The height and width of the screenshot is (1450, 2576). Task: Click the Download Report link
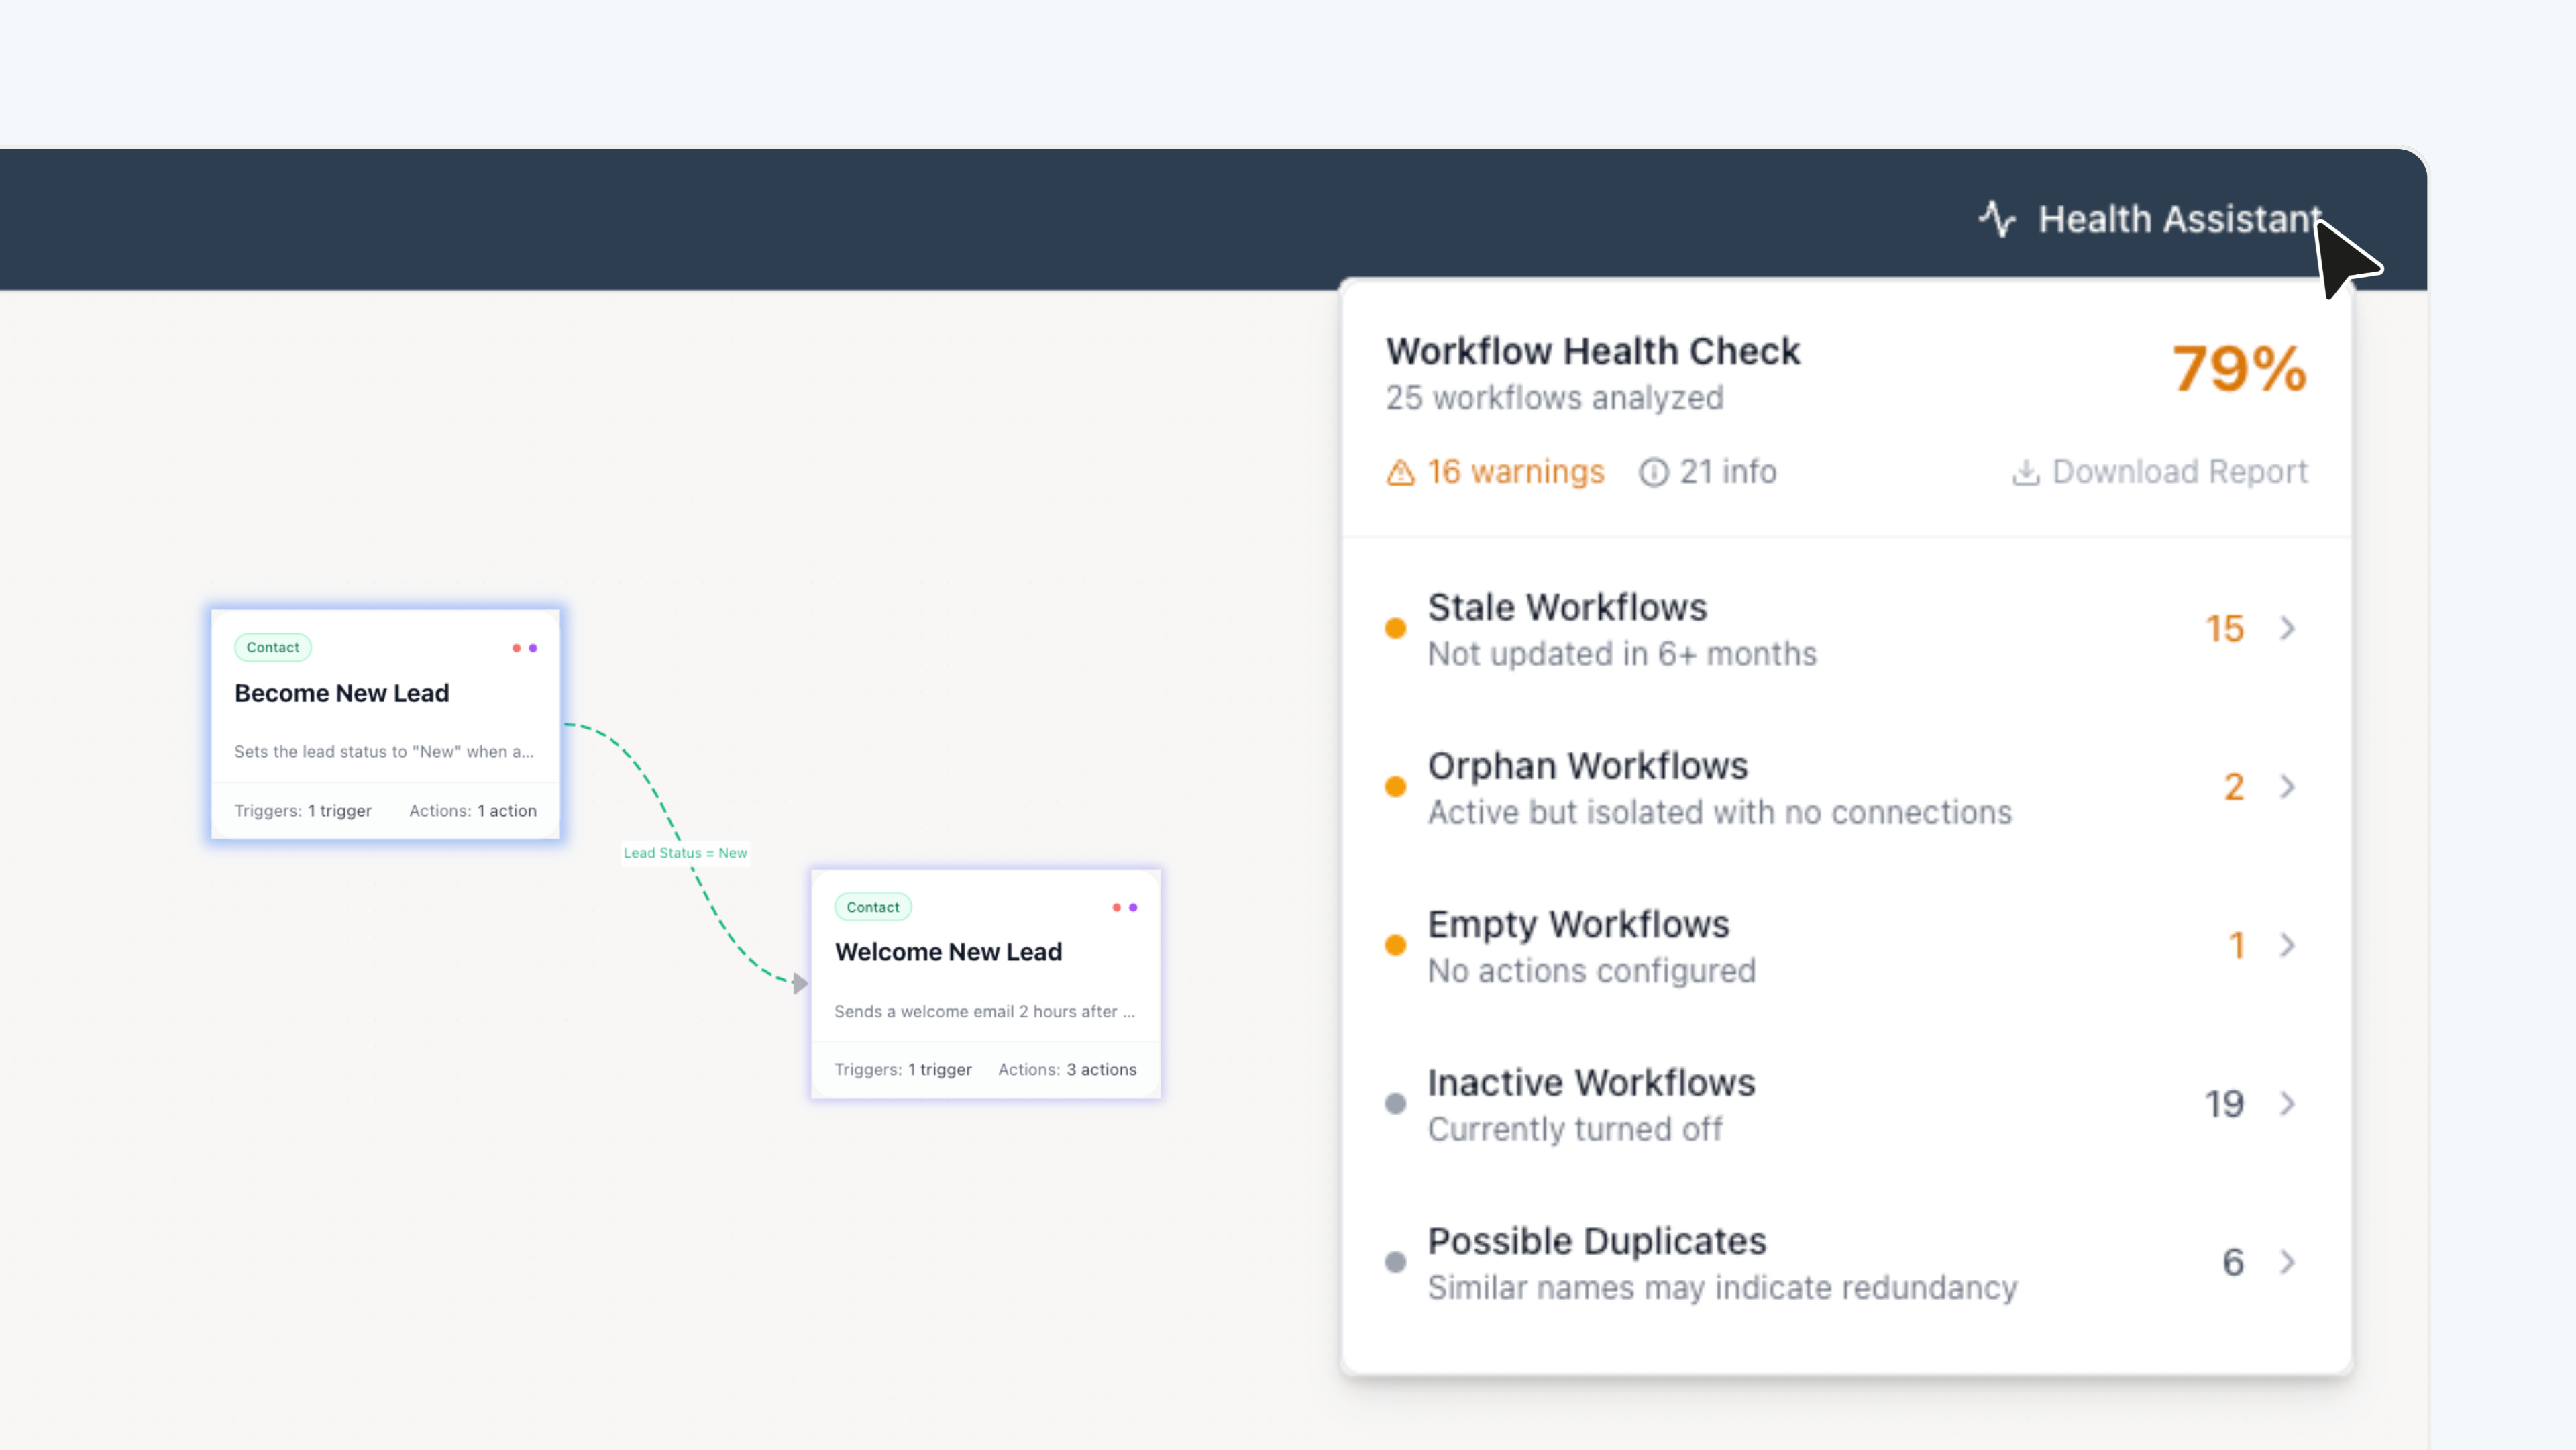2180,471
